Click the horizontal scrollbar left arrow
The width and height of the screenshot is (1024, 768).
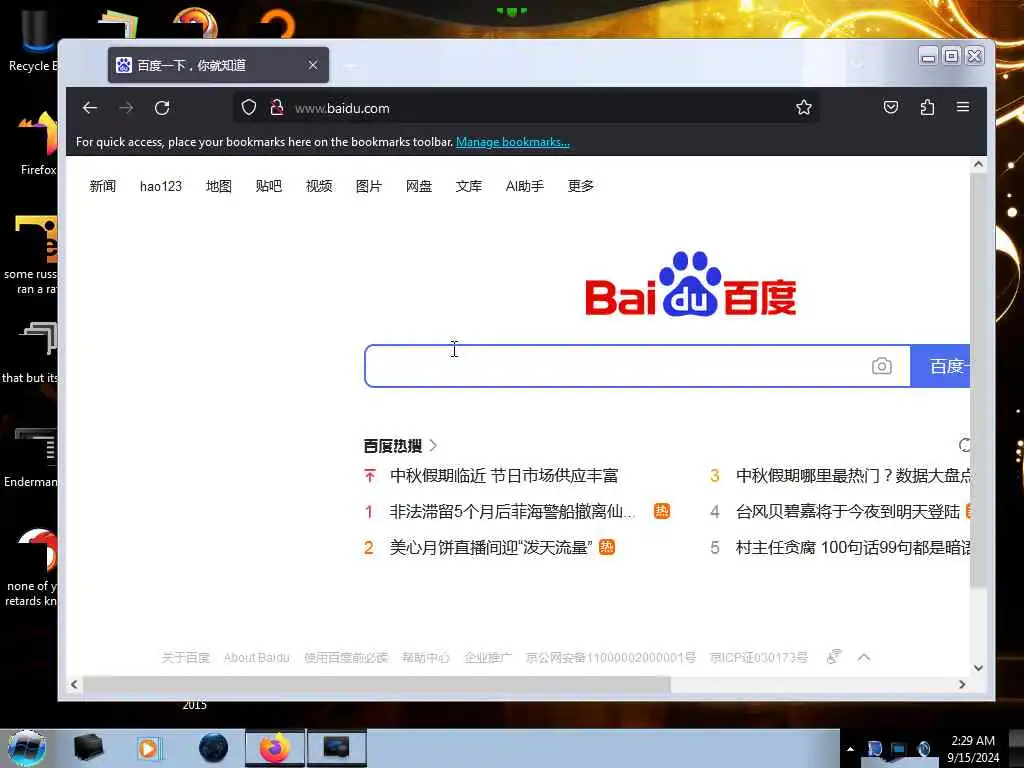pyautogui.click(x=74, y=684)
